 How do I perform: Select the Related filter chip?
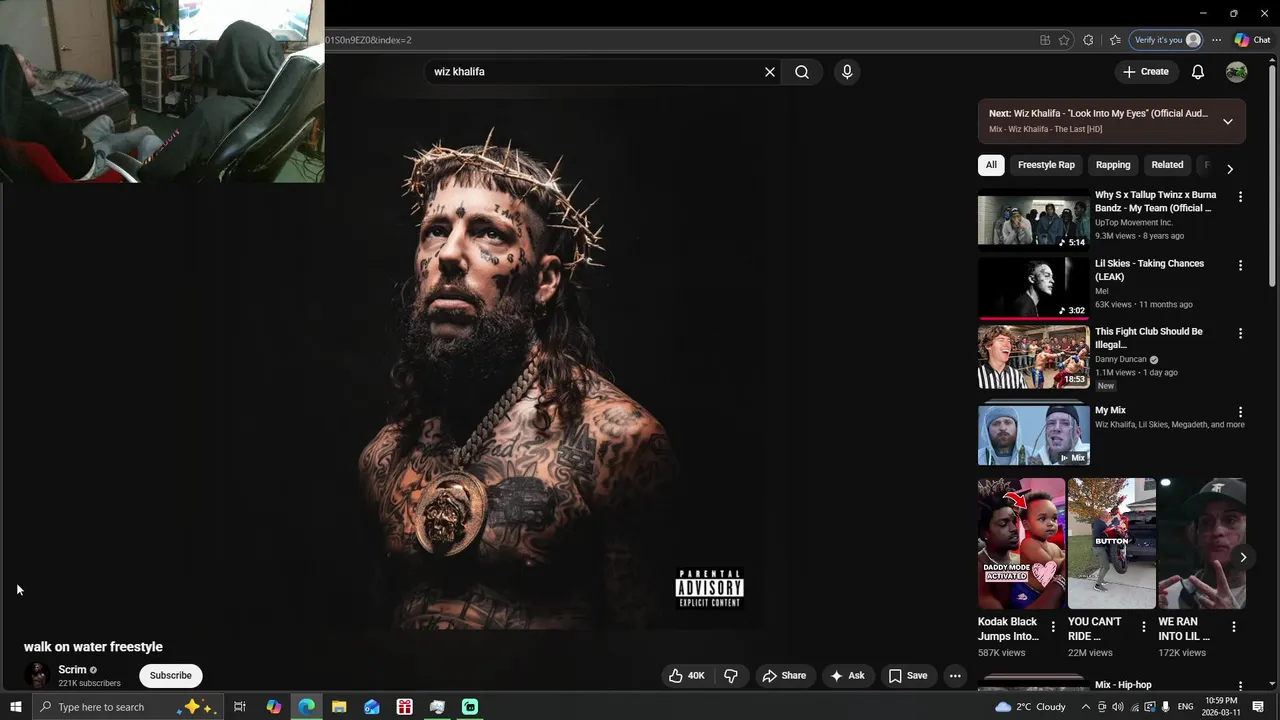click(x=1167, y=165)
